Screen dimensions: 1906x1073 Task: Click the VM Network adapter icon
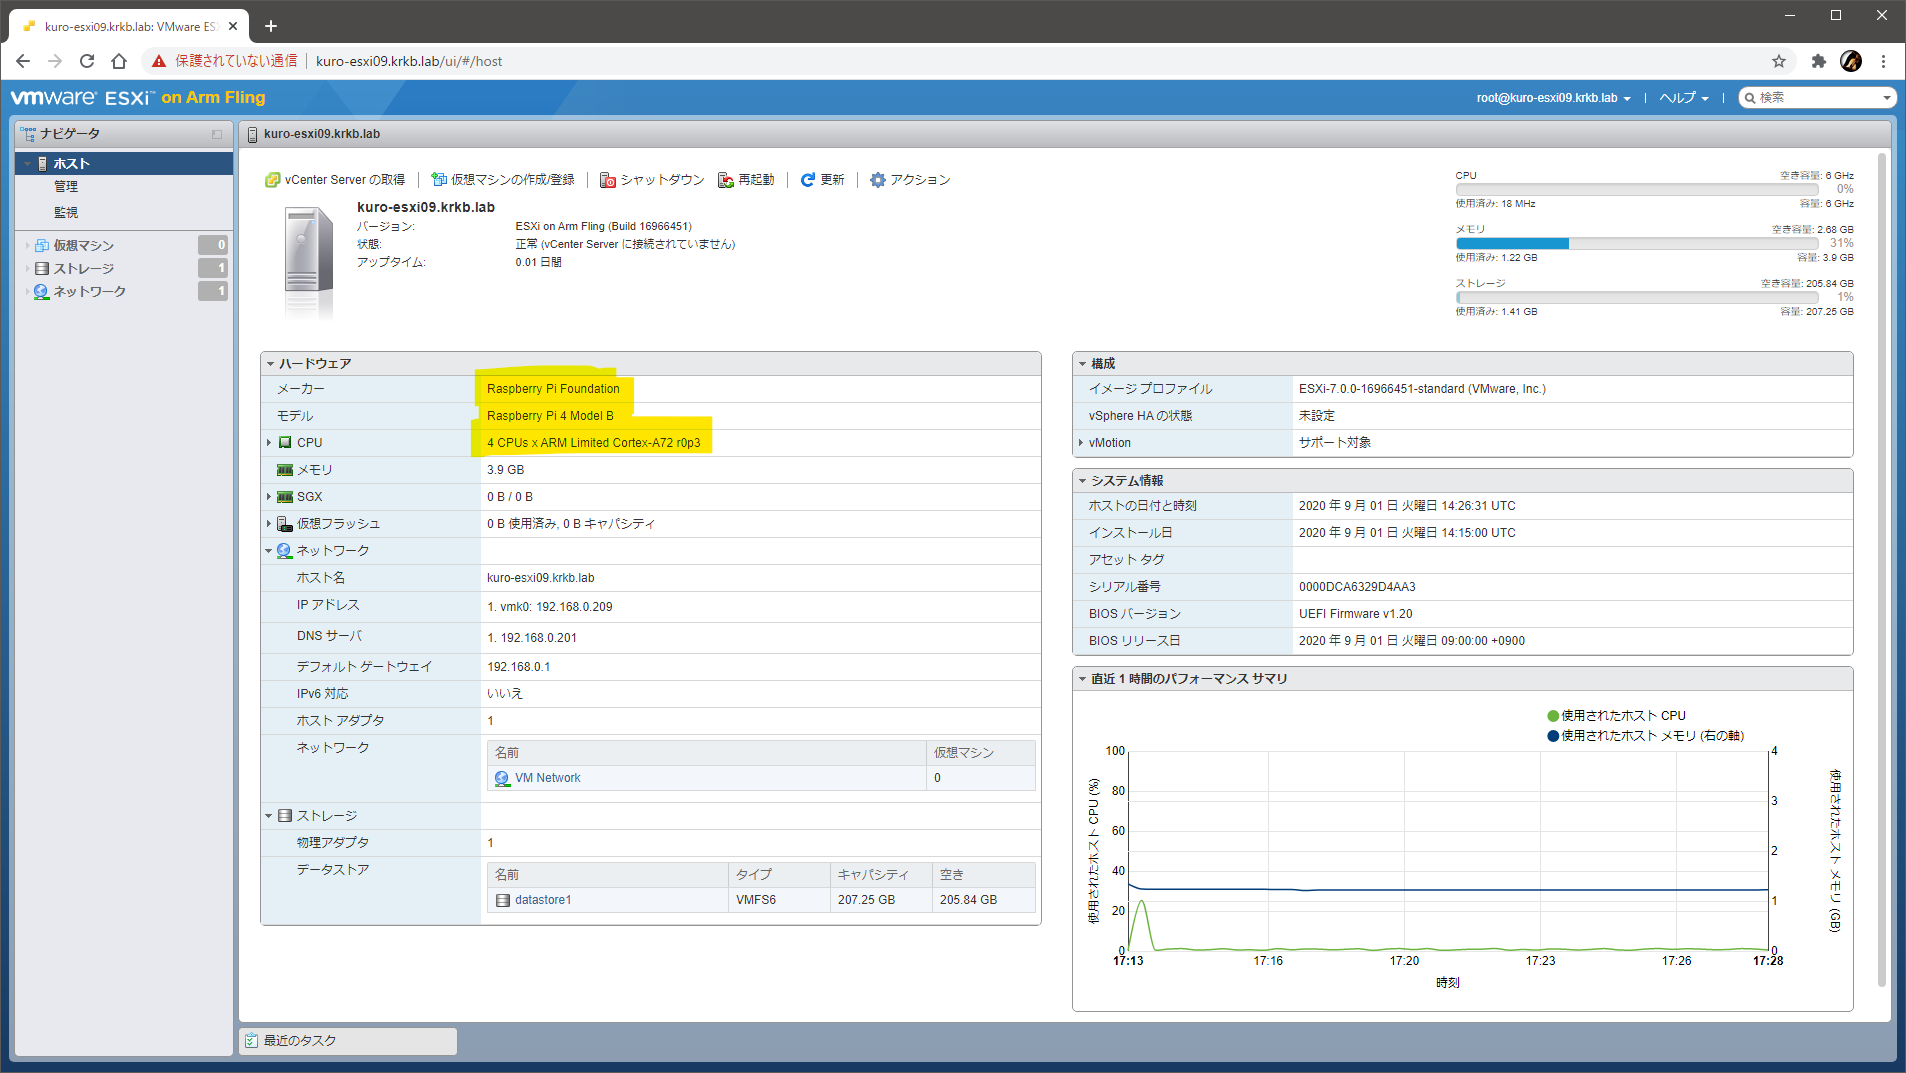click(503, 777)
